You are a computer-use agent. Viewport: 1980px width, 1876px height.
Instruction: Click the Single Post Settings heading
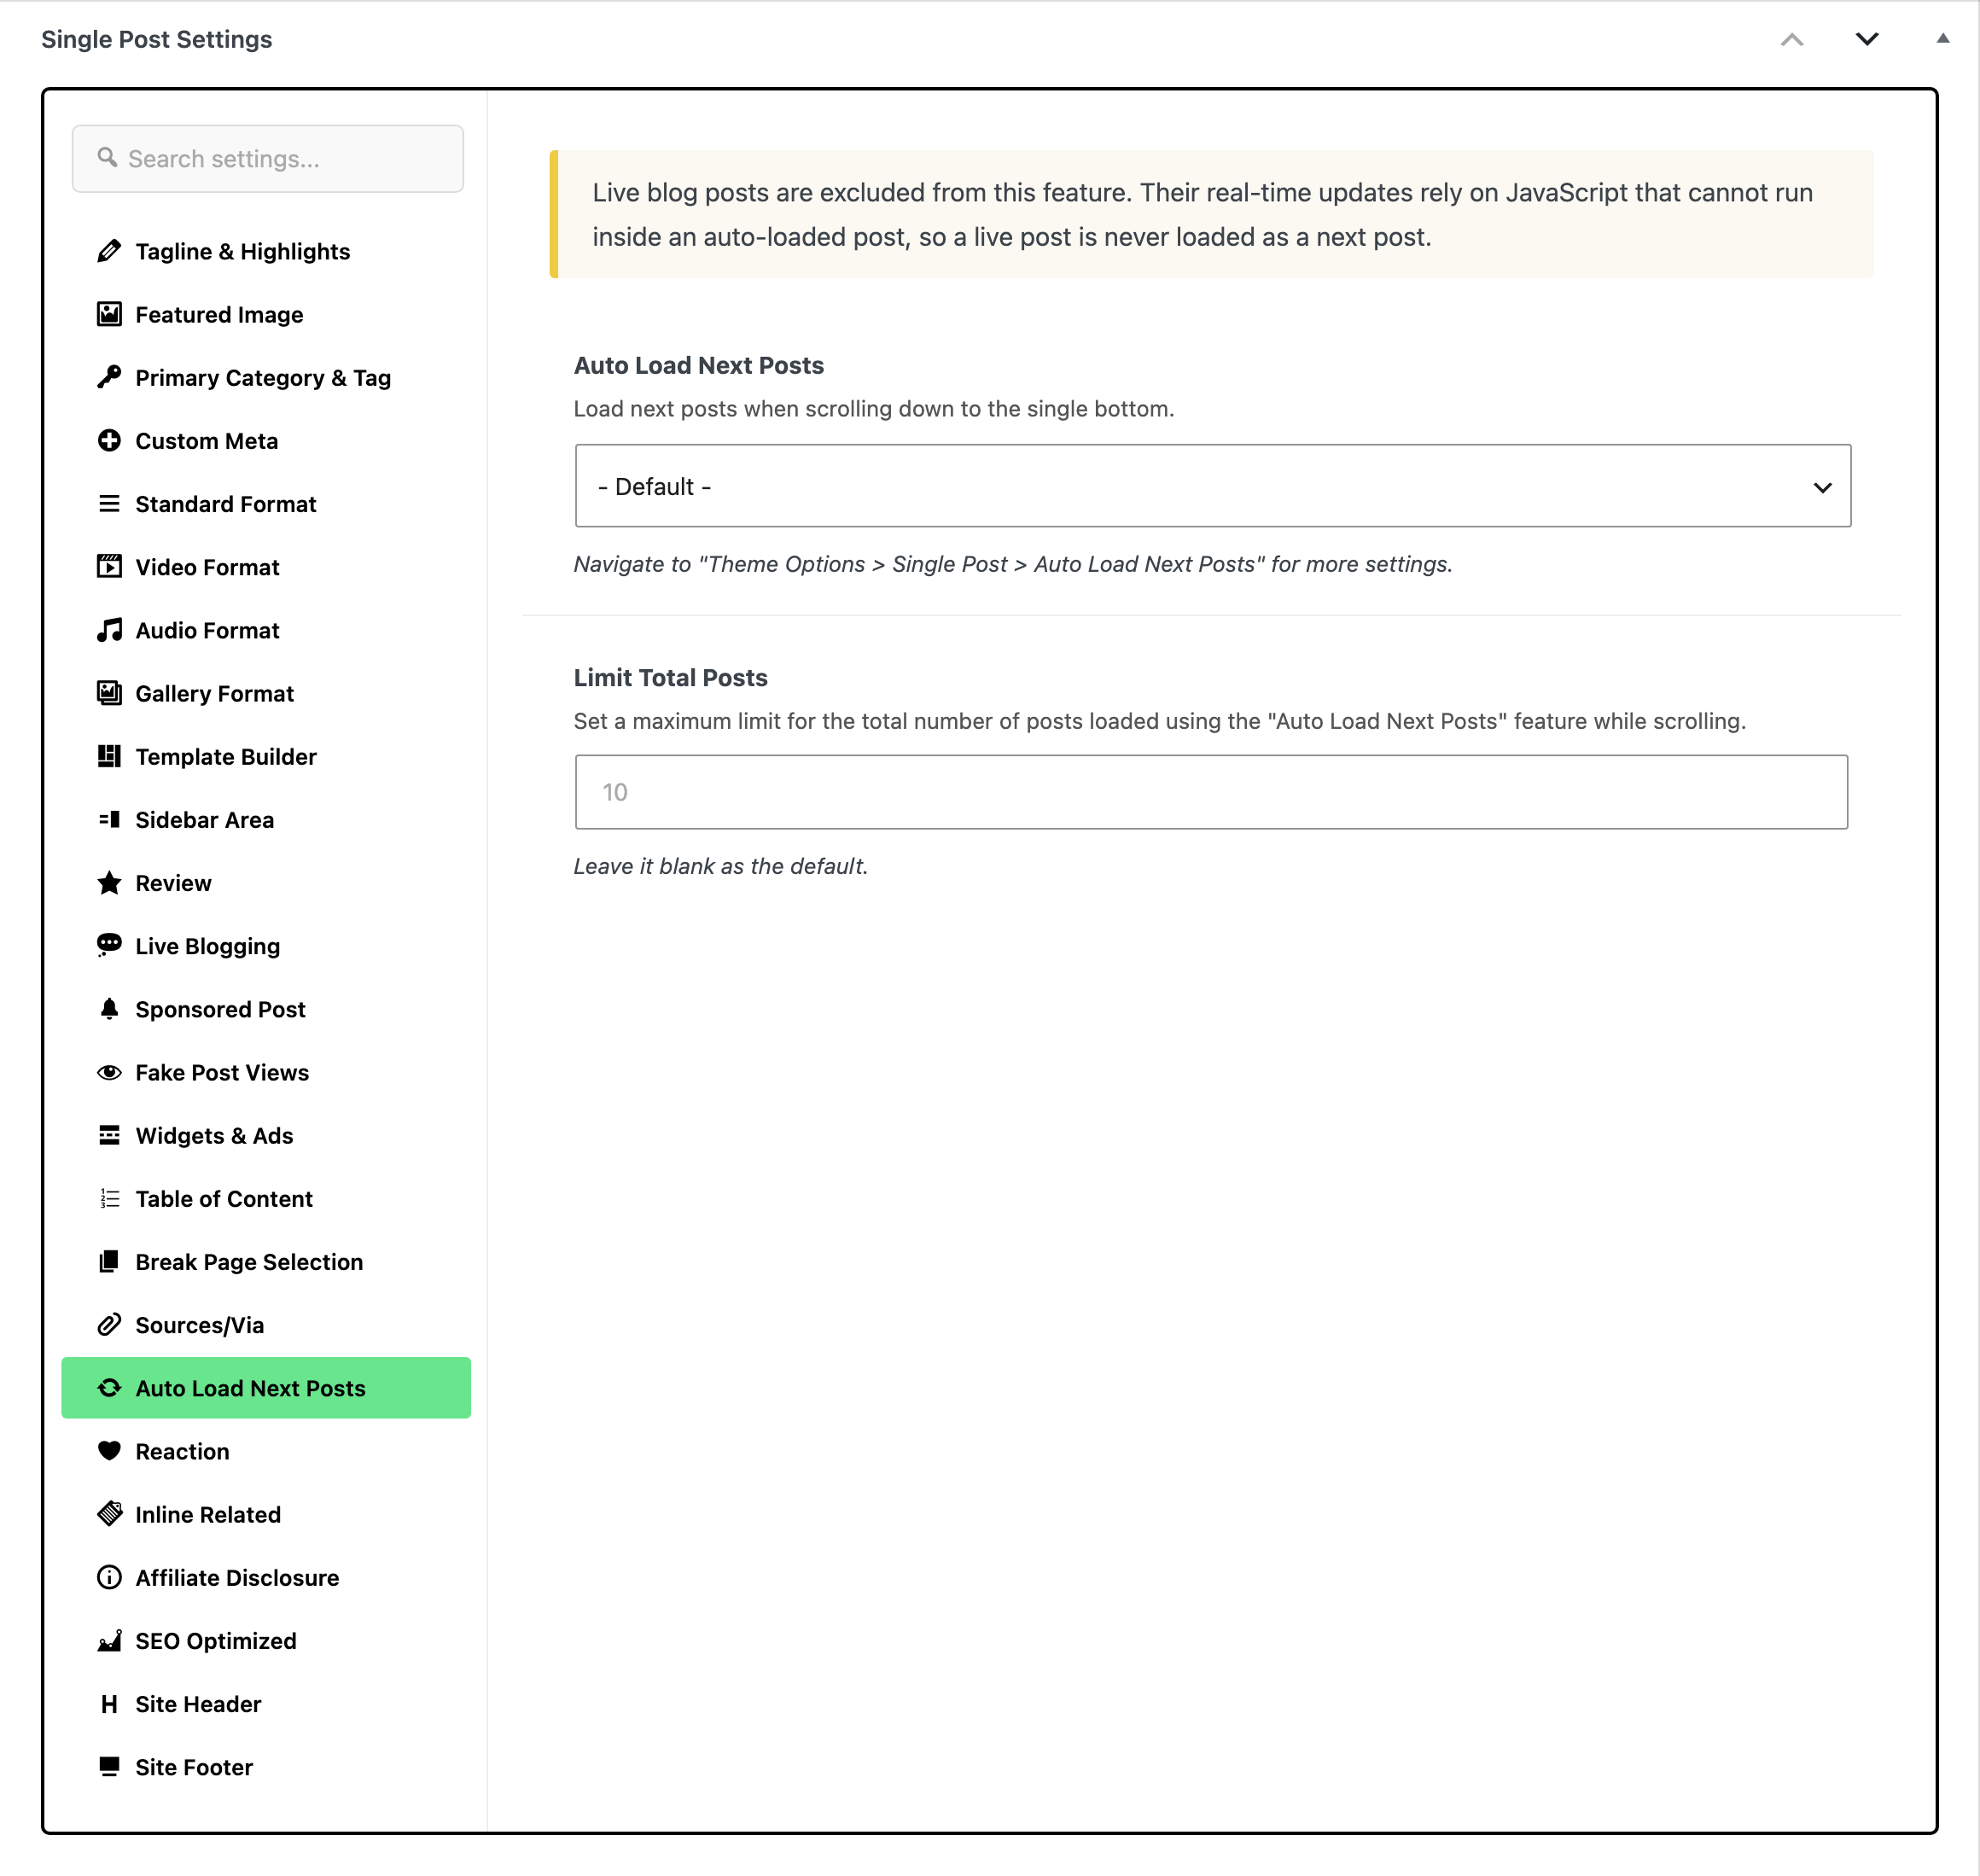[x=157, y=39]
